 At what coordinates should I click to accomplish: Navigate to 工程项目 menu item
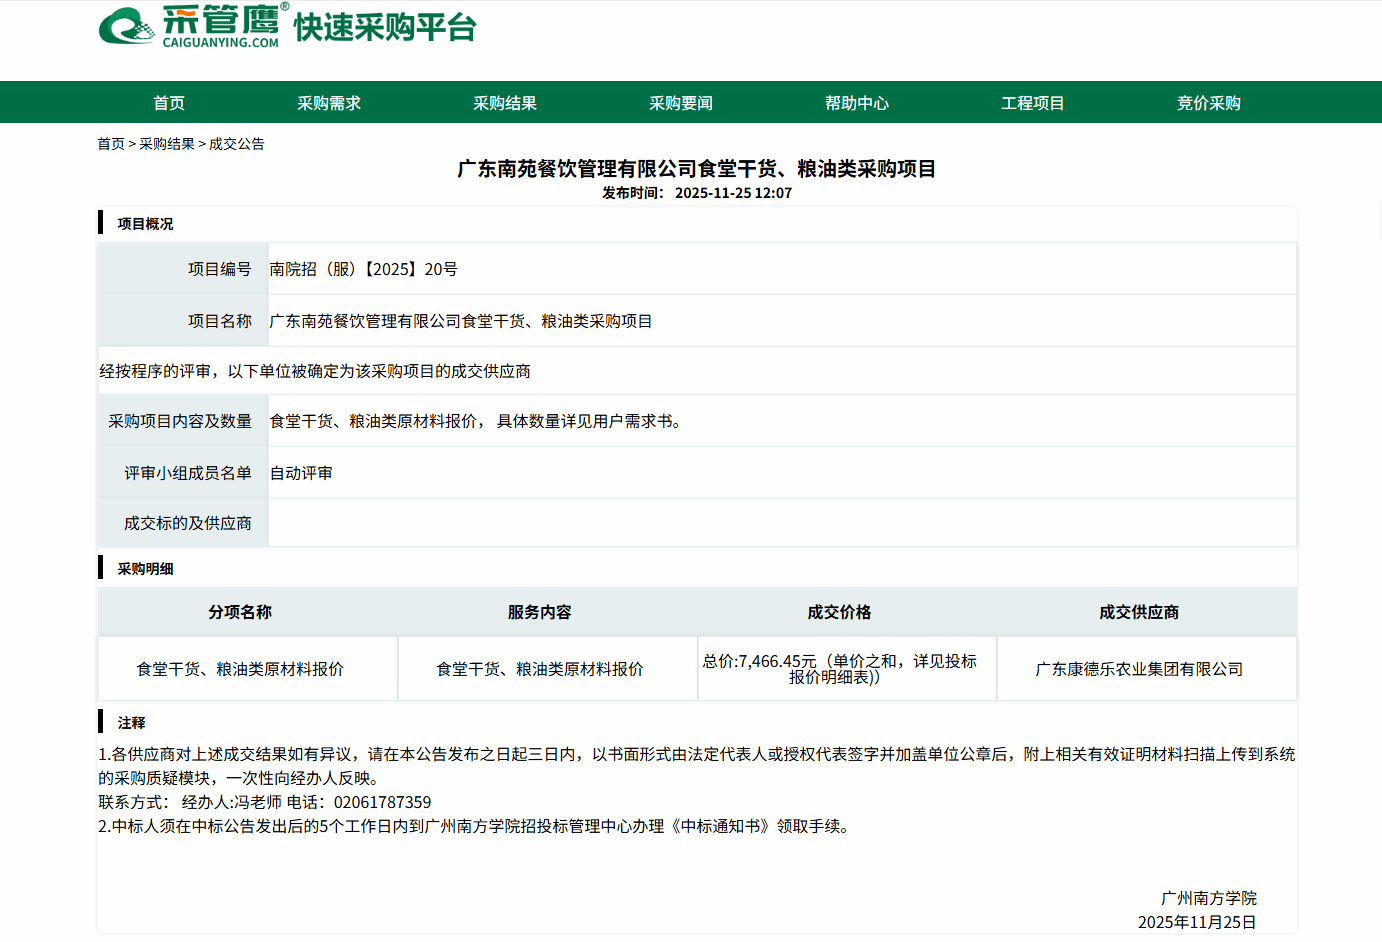click(x=1033, y=103)
